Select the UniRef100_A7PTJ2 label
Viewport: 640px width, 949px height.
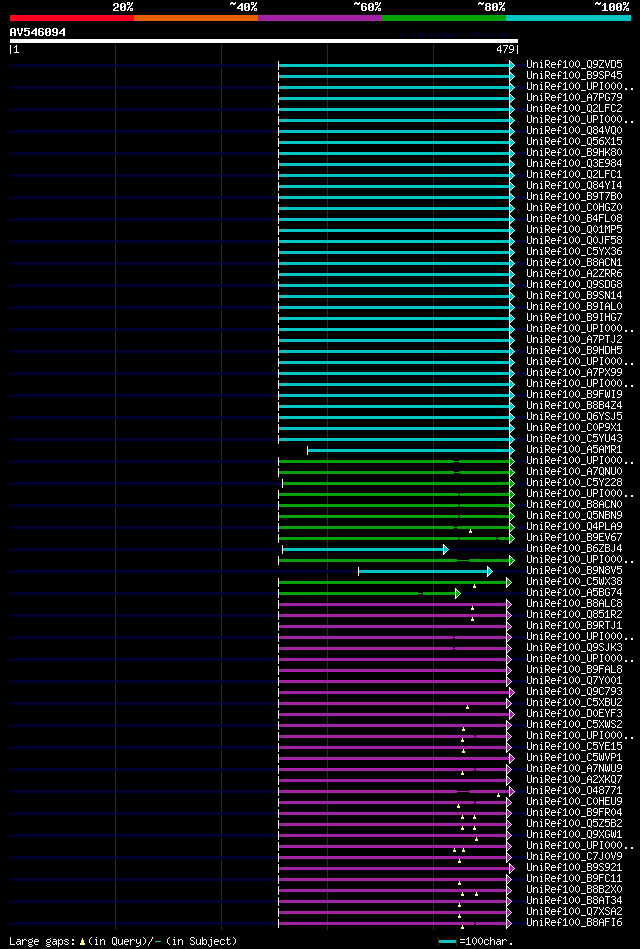(575, 340)
